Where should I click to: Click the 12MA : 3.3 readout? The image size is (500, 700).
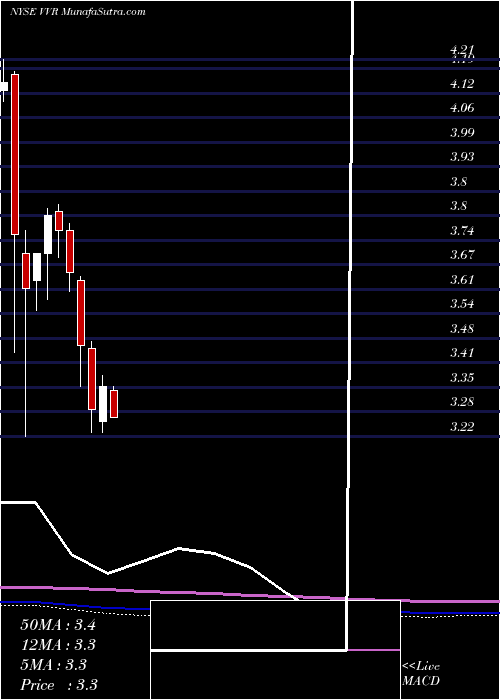[x=58, y=645]
